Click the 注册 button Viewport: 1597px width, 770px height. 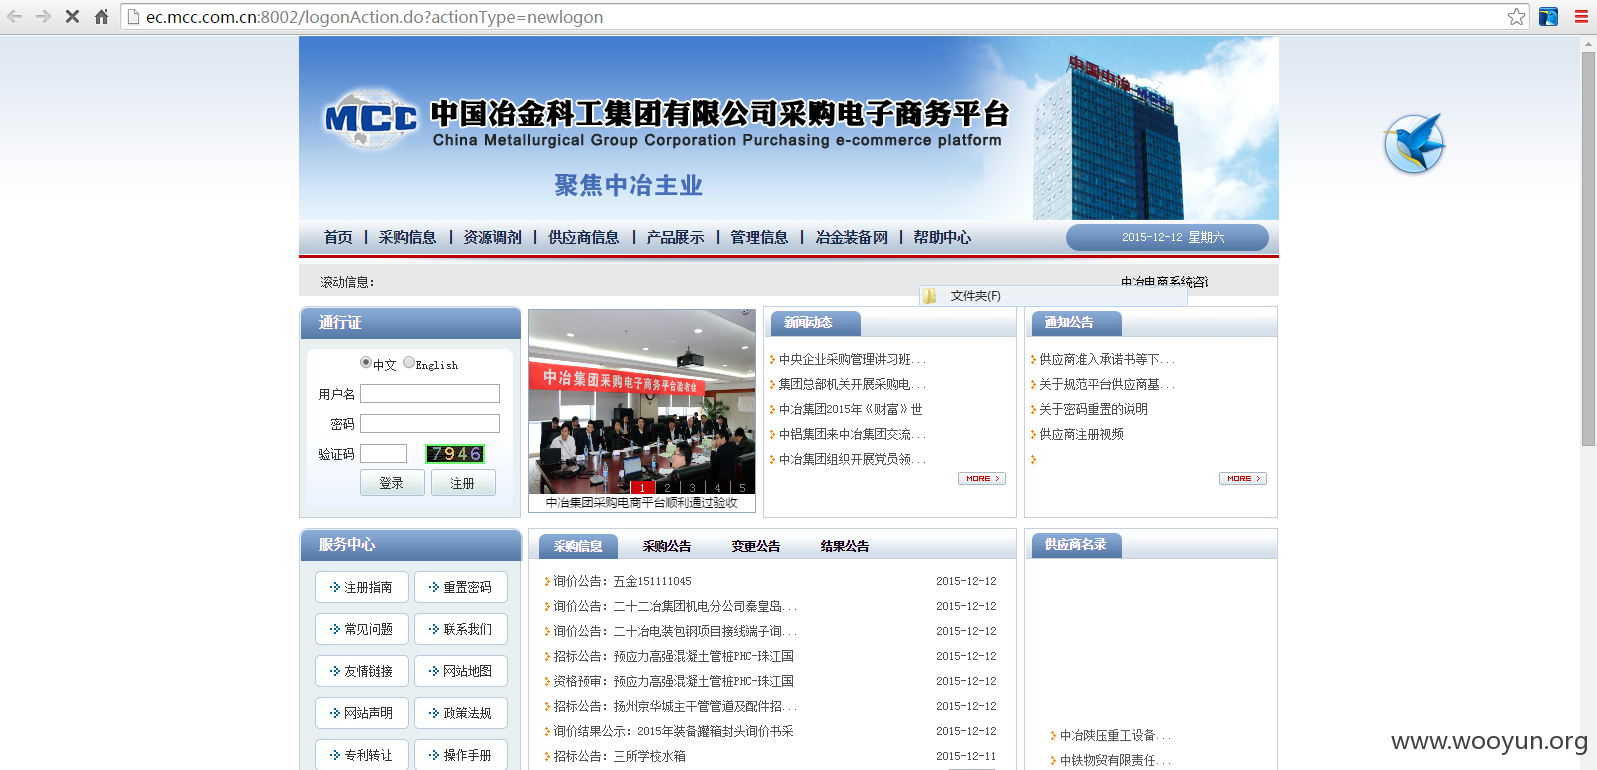tap(463, 483)
